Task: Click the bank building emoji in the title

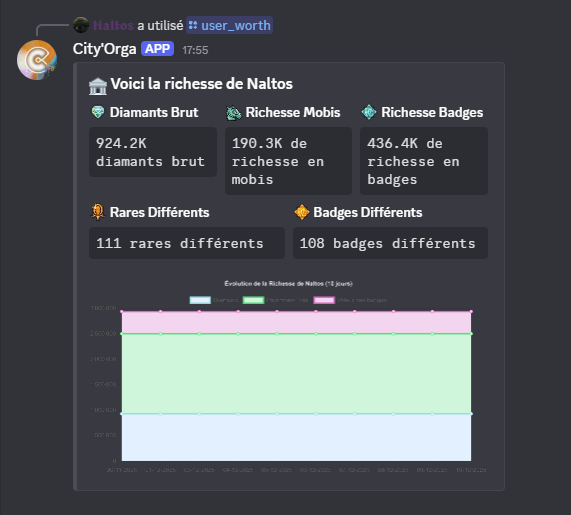Action: tap(98, 86)
